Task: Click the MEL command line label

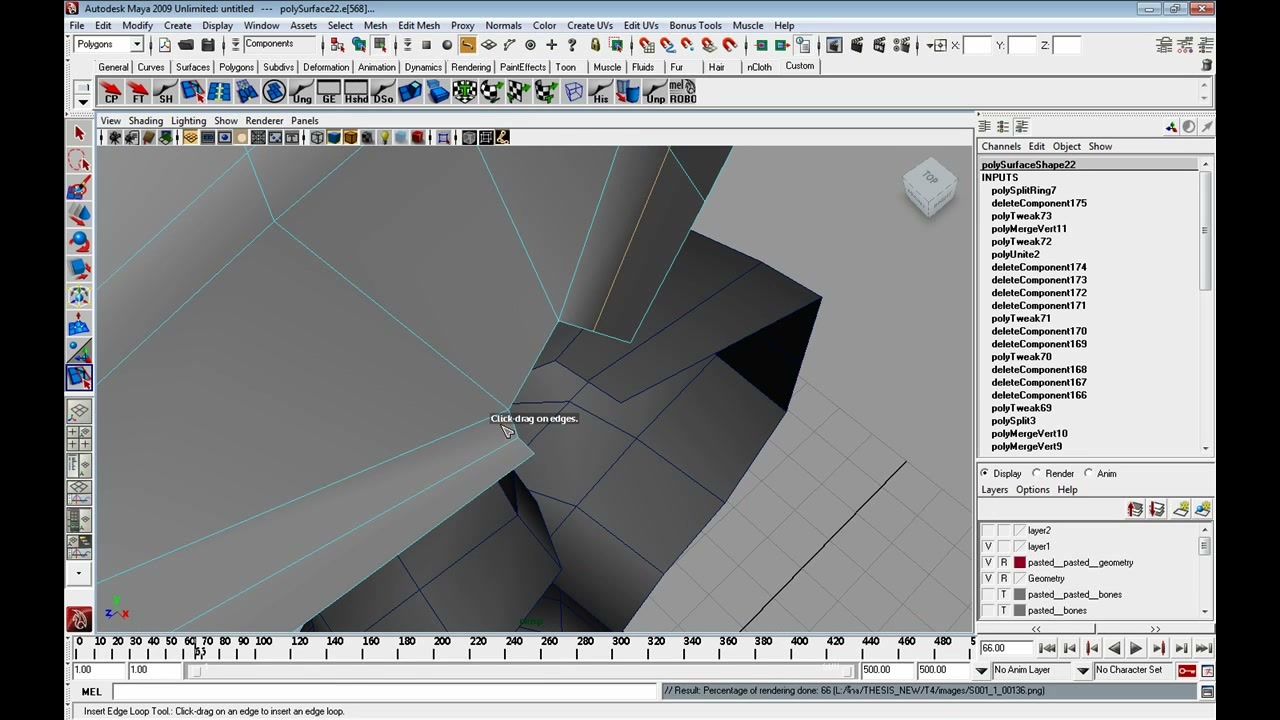Action: pos(91,692)
